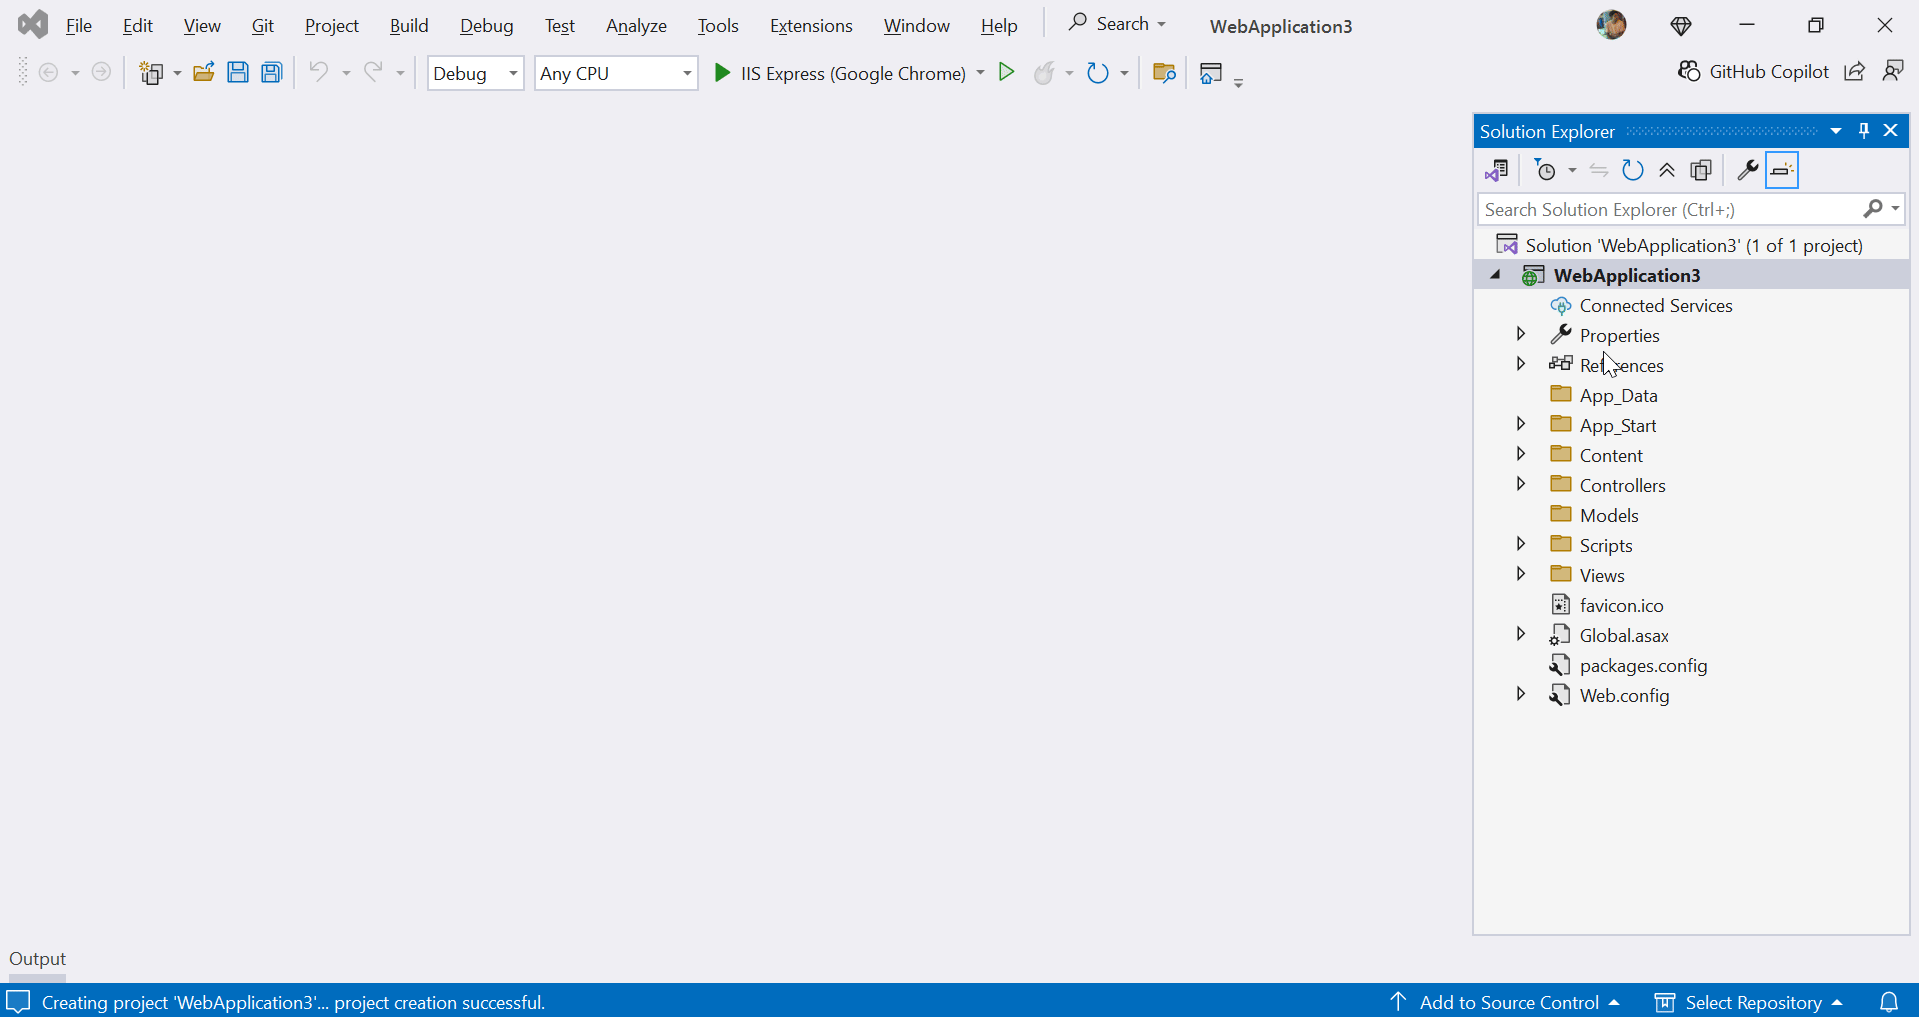Viewport: 1919px width, 1017px height.
Task: Sync Solution Explorer with active document
Action: 1599,170
